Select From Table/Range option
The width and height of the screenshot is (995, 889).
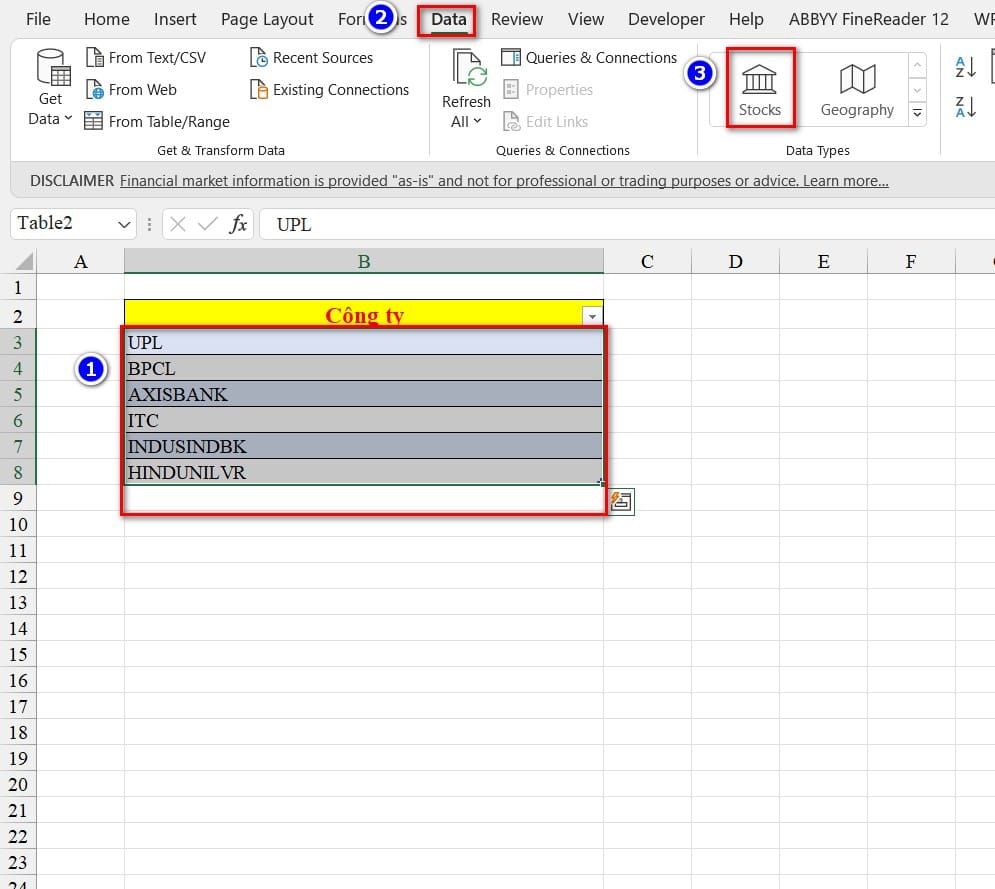[157, 121]
